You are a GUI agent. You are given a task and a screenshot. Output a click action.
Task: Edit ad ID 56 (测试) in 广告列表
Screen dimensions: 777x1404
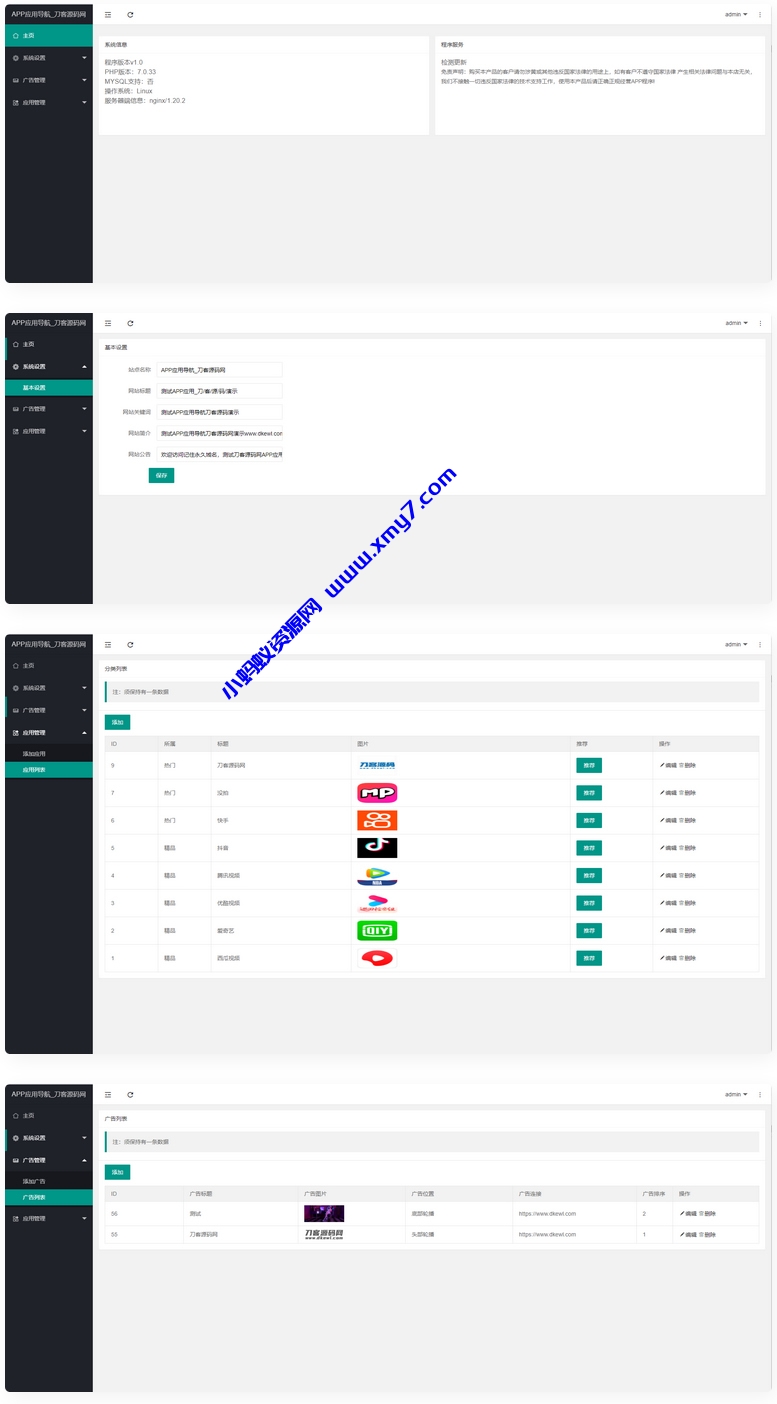coord(688,1214)
